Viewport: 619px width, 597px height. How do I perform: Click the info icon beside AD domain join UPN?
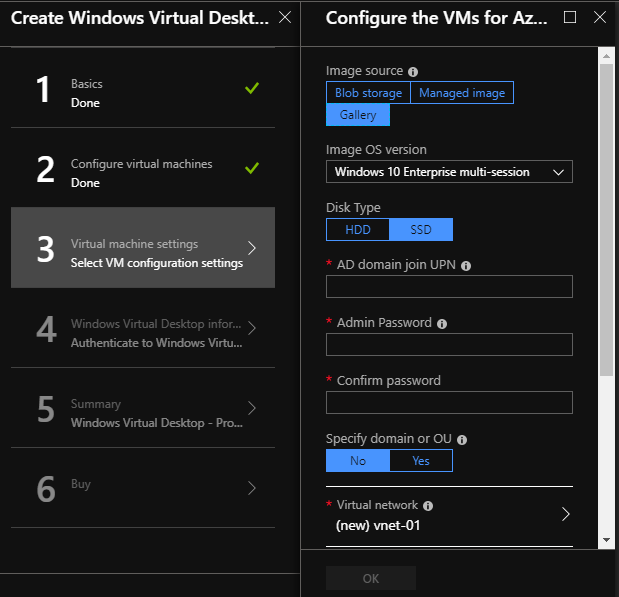pos(466,266)
